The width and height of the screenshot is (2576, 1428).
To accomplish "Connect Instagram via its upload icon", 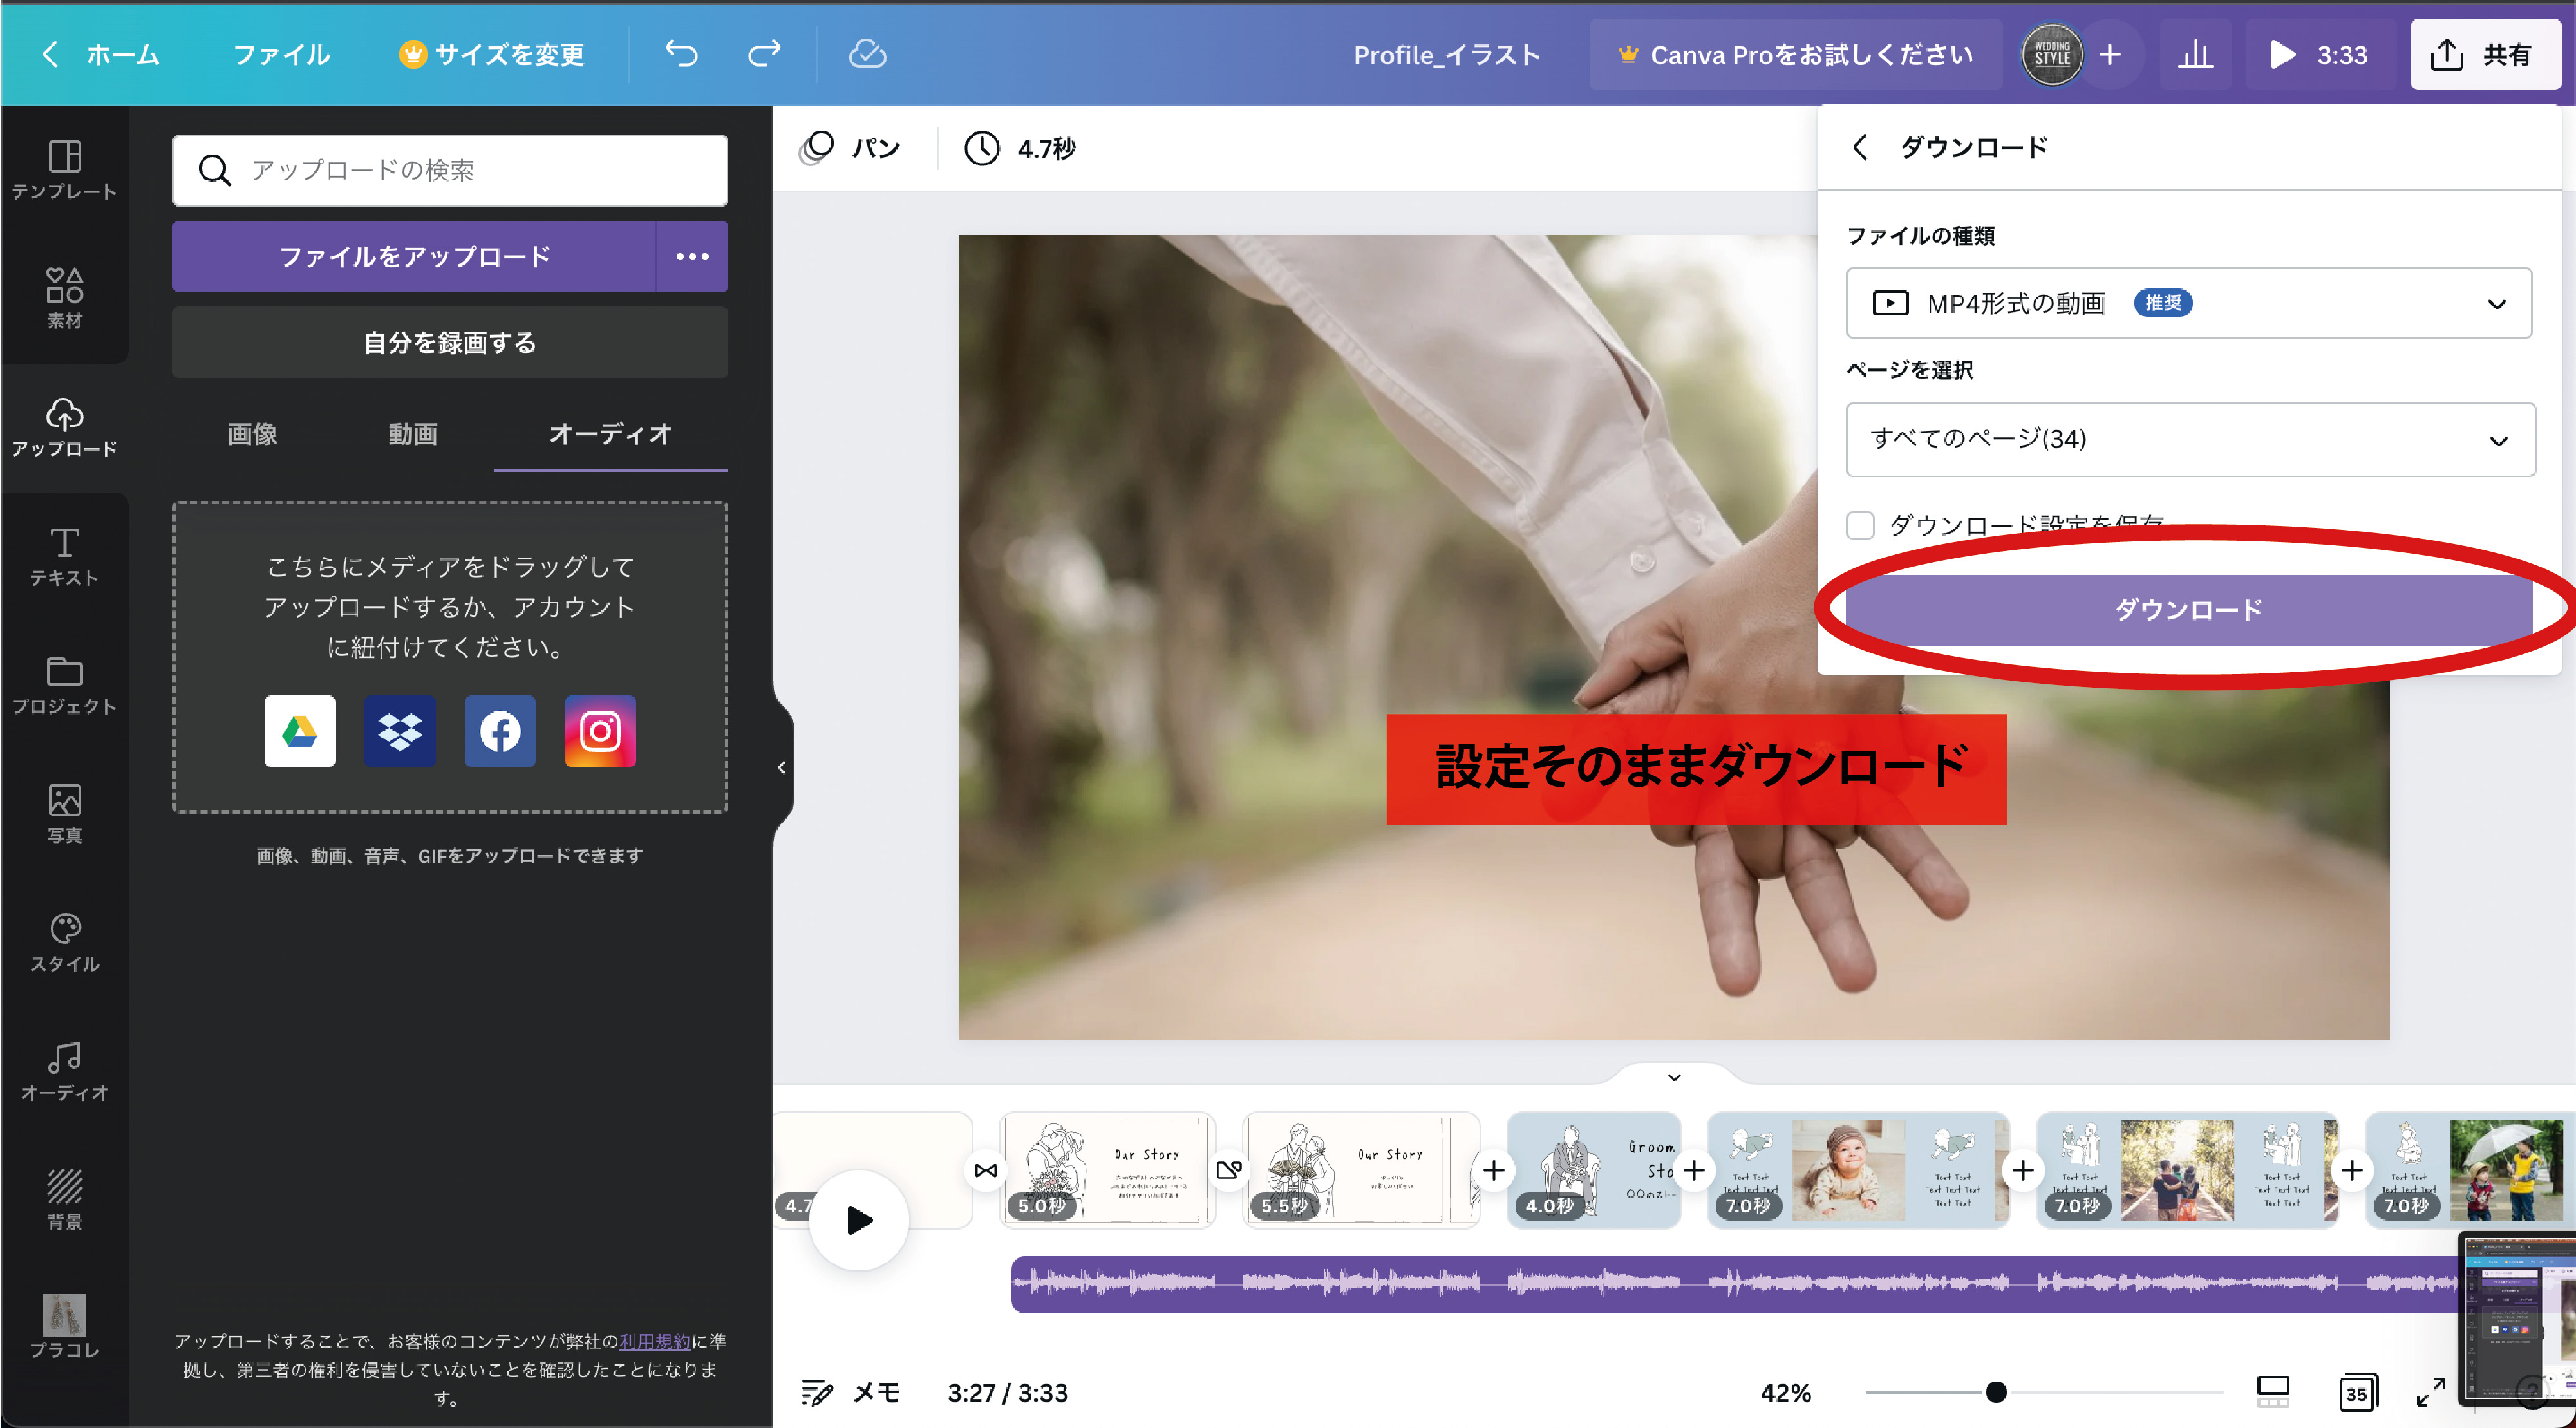I will [599, 731].
